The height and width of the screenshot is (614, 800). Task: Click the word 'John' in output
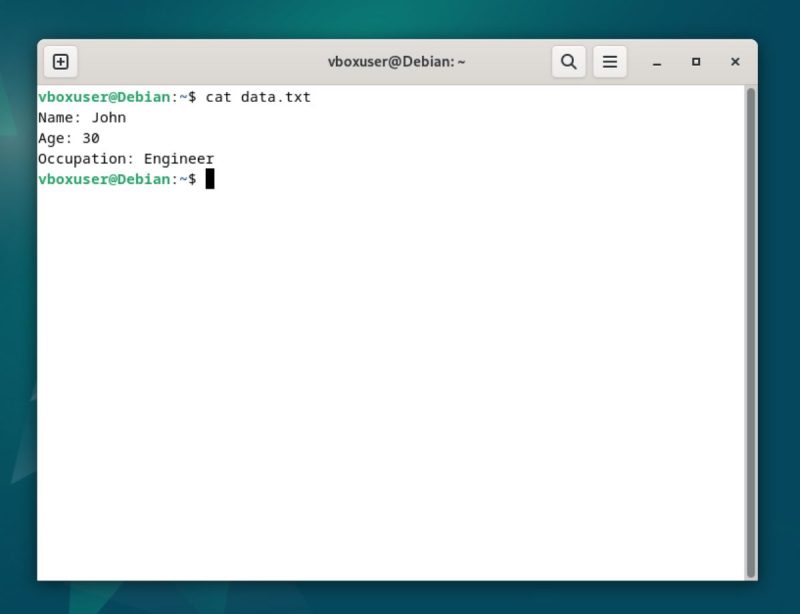pyautogui.click(x=109, y=118)
